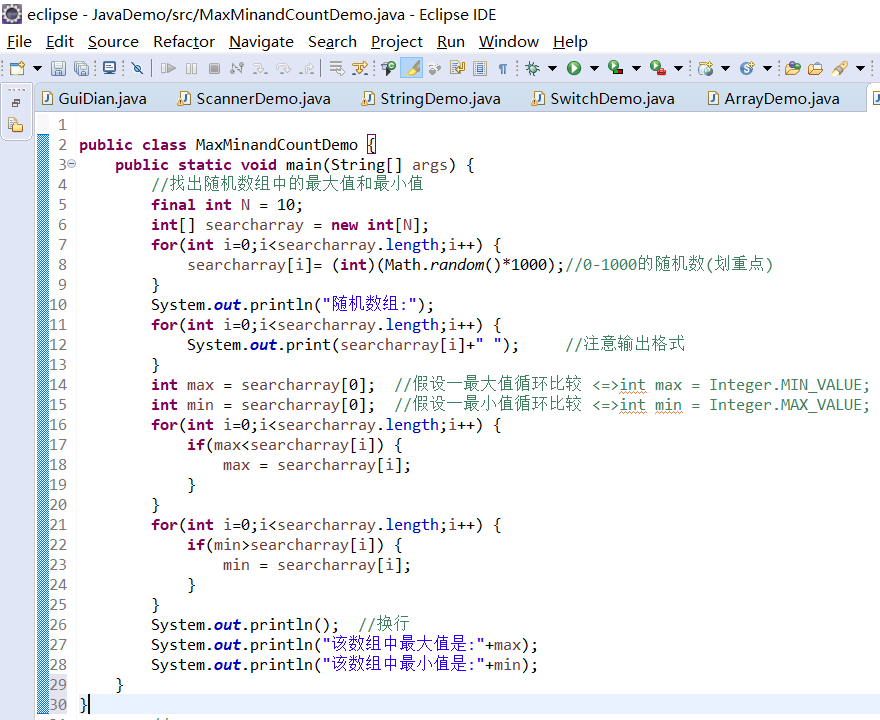Click line number 14 in the gutter

(x=58, y=385)
